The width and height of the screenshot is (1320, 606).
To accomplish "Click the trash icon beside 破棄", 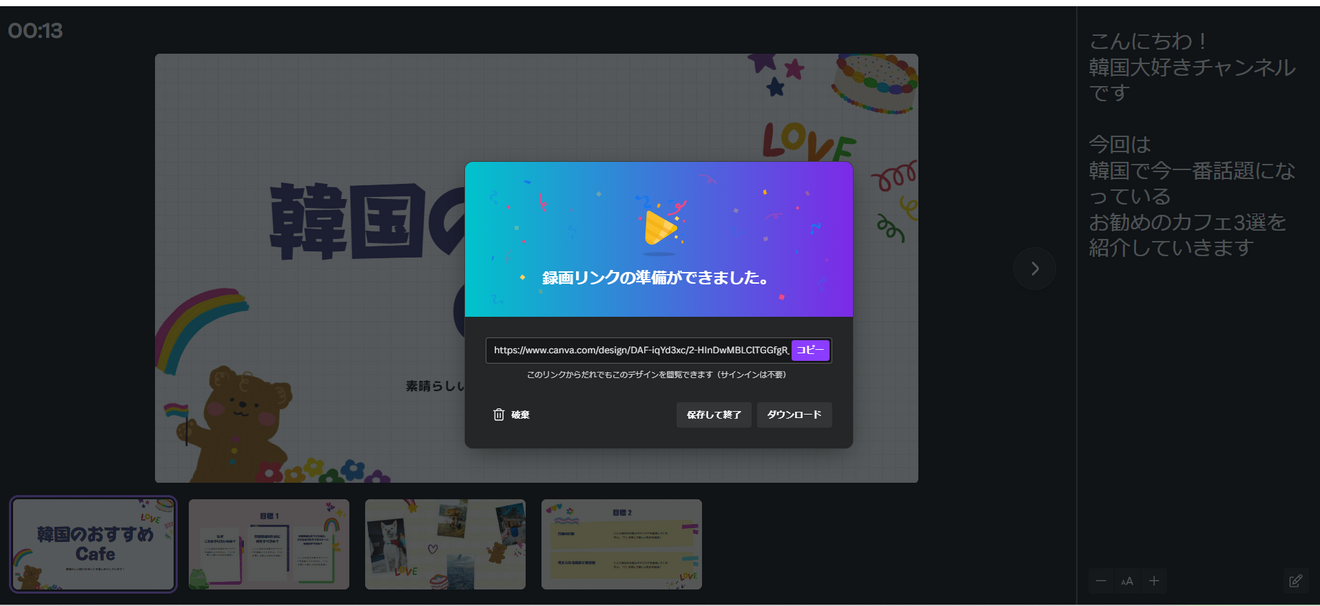I will 500,414.
